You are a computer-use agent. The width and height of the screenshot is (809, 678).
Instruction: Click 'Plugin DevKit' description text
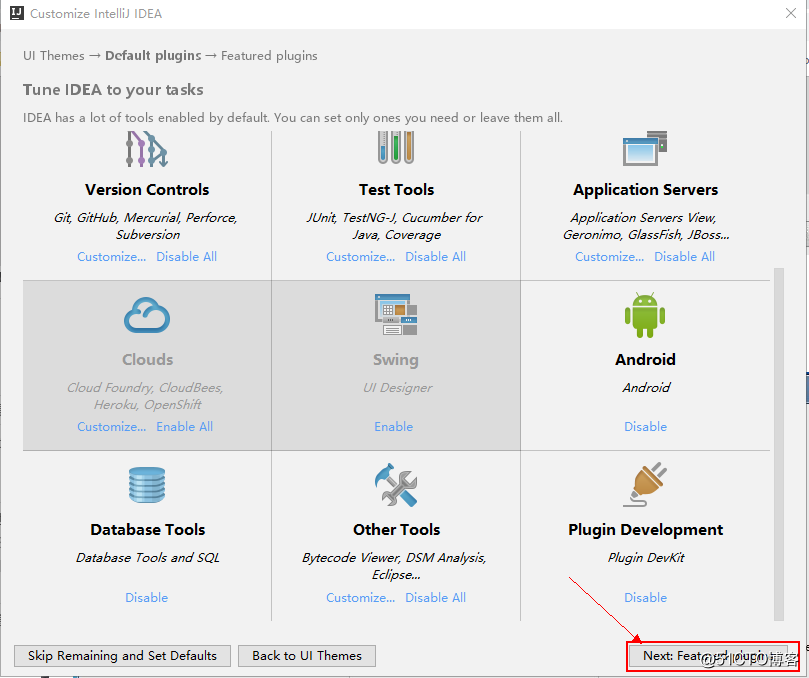point(646,558)
